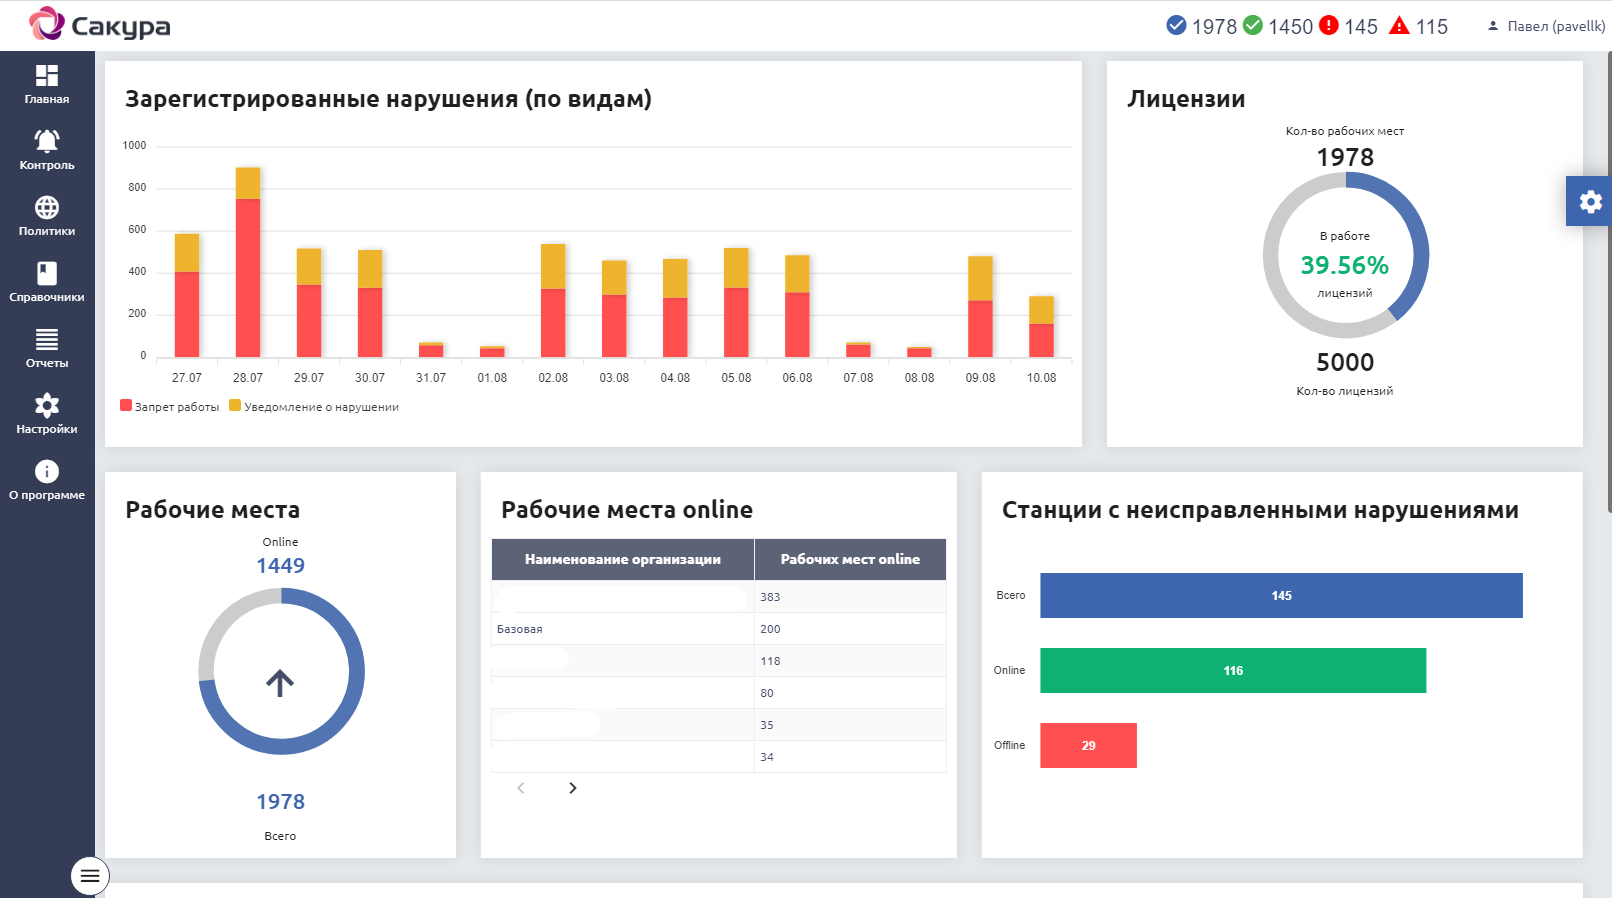Click the 09.08 bar in violations chart
This screenshot has width=1612, height=898.
tap(980, 307)
